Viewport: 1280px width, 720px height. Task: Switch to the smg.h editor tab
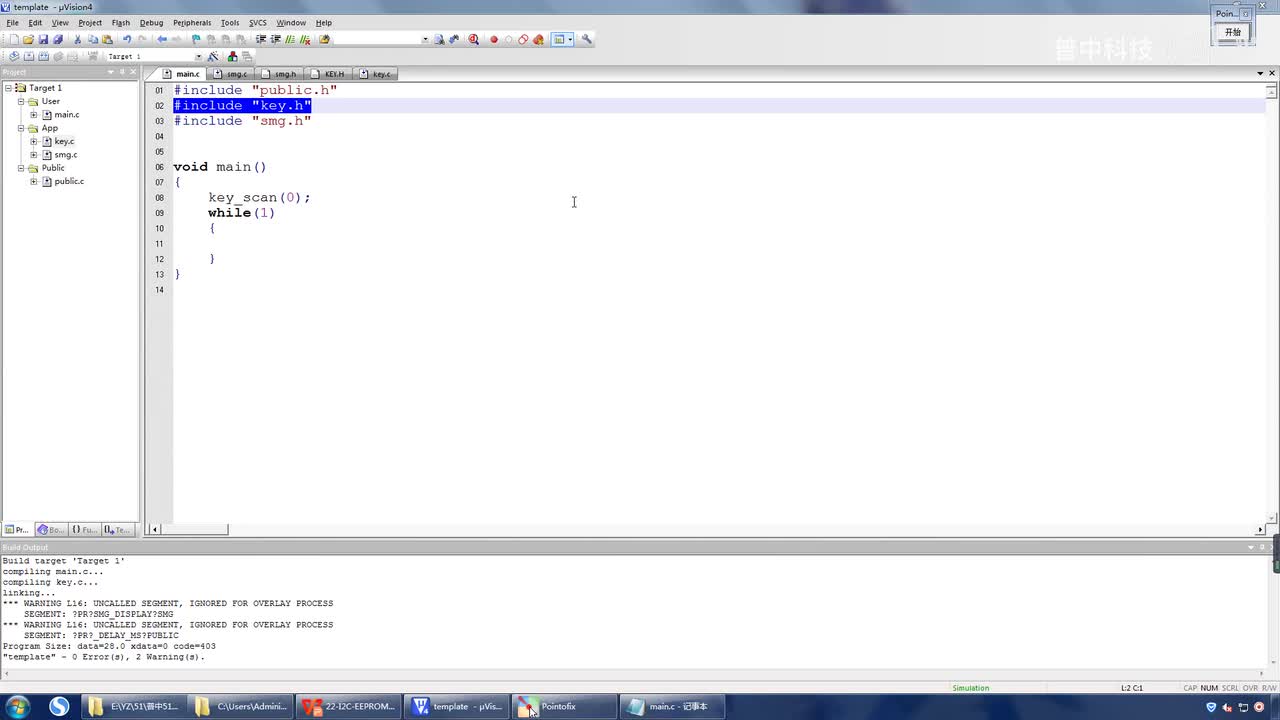point(279,74)
